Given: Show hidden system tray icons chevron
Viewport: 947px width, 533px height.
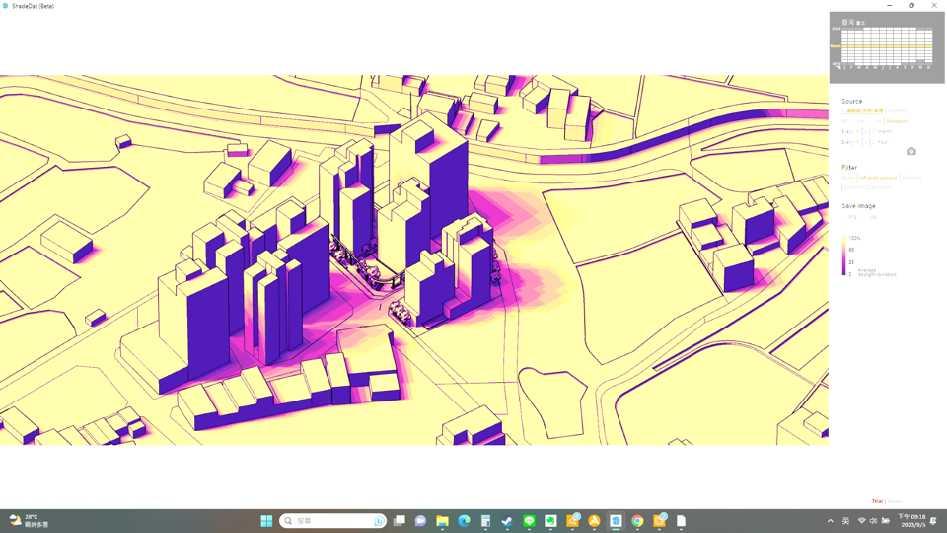Looking at the screenshot, I should 830,521.
